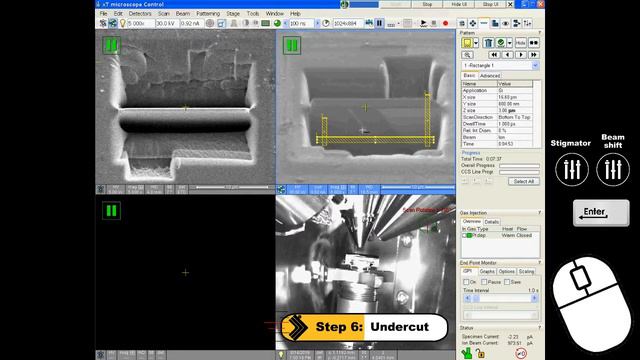Image resolution: width=640 pixels, height=360 pixels.
Task: Click the red record button in toolbar
Action: (x=445, y=23)
